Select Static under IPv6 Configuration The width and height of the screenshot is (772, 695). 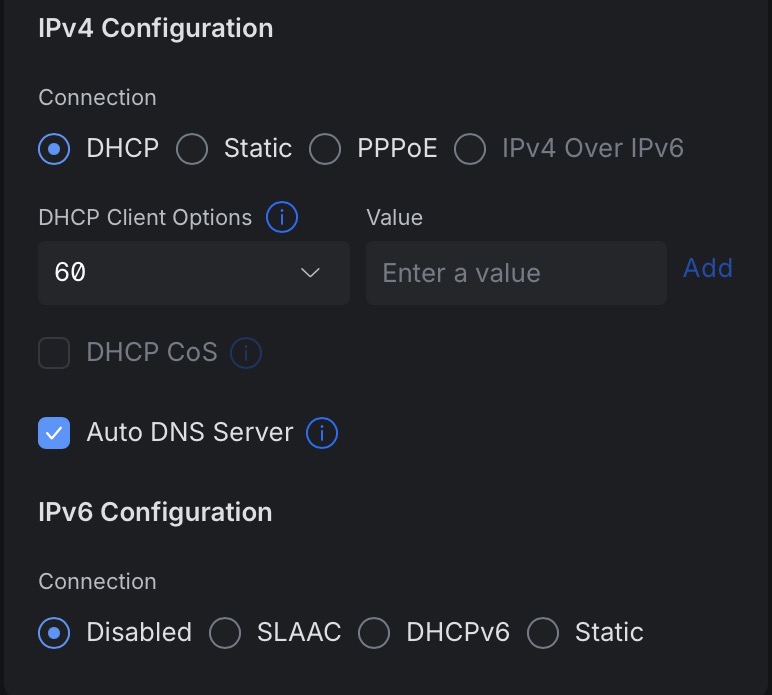tap(543, 633)
